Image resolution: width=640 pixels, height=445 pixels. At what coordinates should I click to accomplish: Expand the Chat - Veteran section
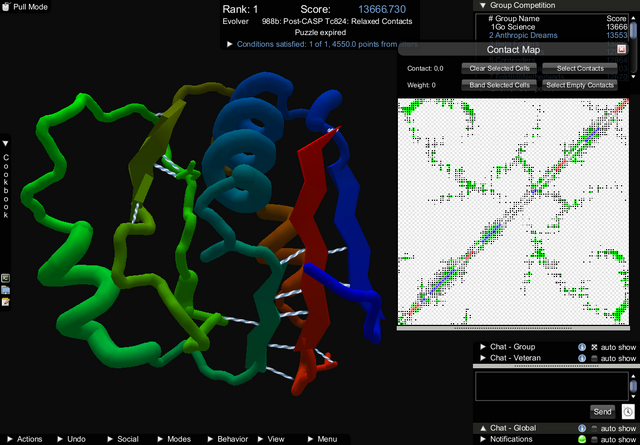click(x=483, y=358)
